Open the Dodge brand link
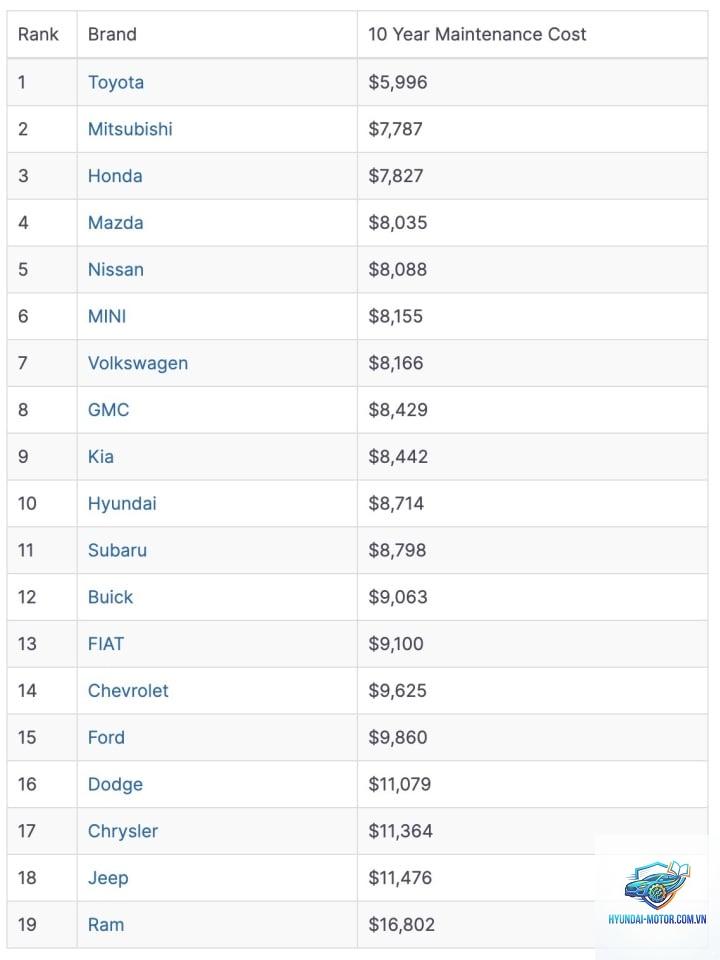This screenshot has height=960, width=720. point(116,784)
